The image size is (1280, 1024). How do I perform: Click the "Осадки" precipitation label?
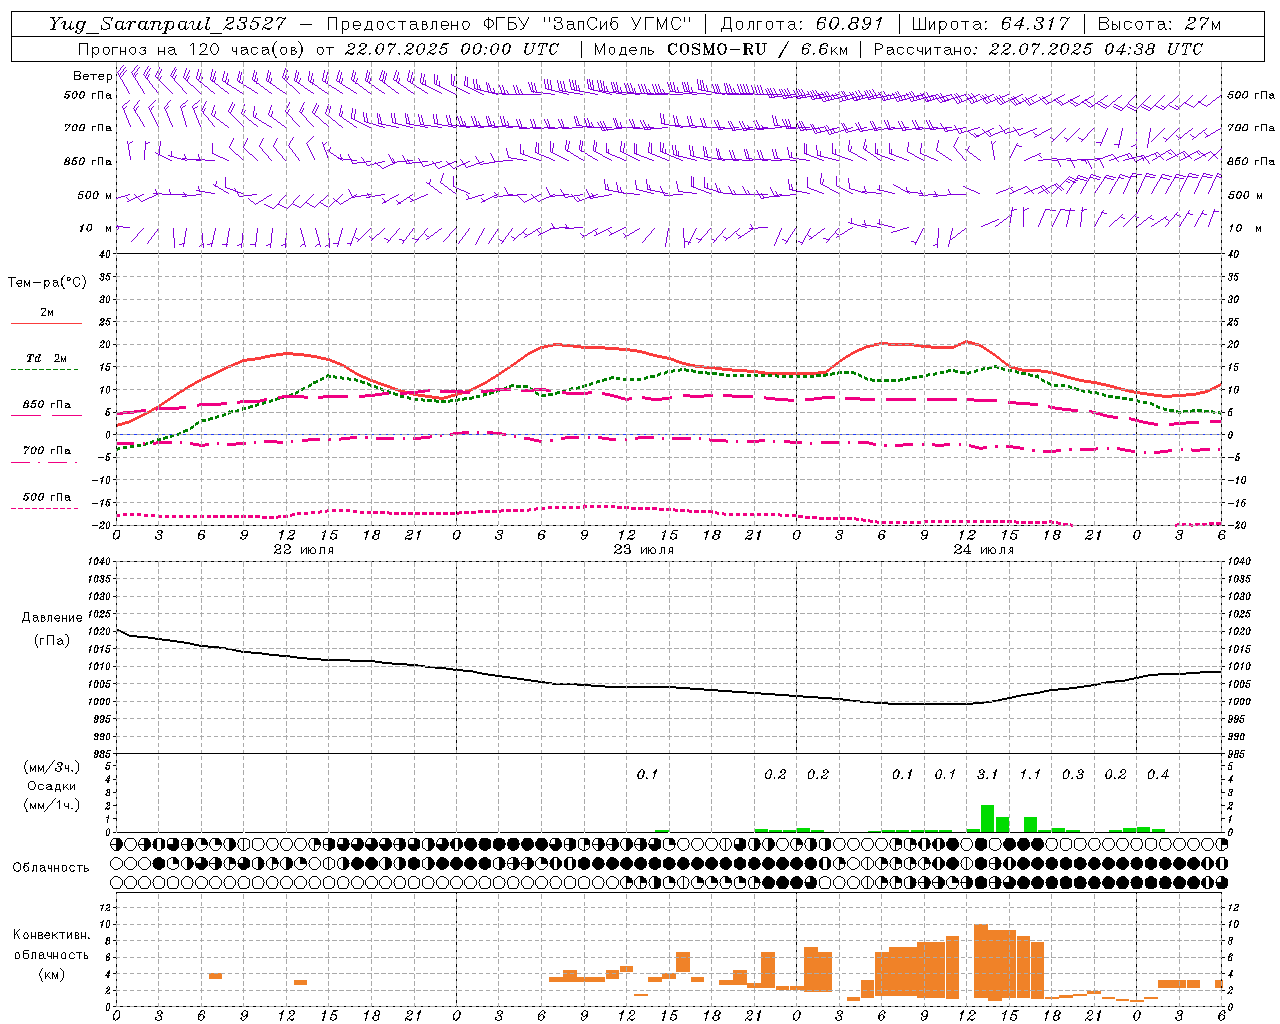(52, 786)
